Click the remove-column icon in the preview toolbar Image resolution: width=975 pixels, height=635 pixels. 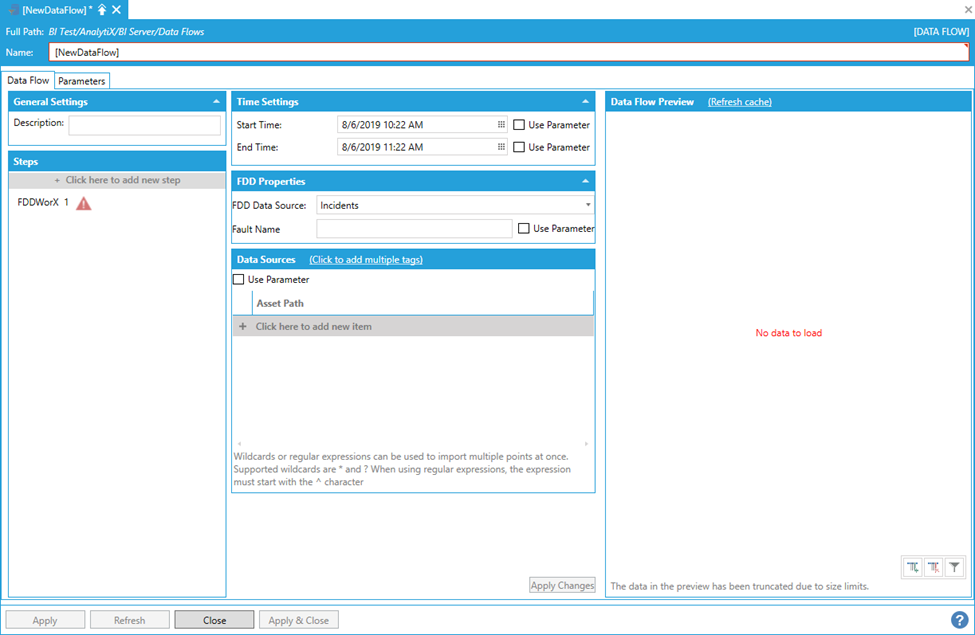[x=934, y=567]
